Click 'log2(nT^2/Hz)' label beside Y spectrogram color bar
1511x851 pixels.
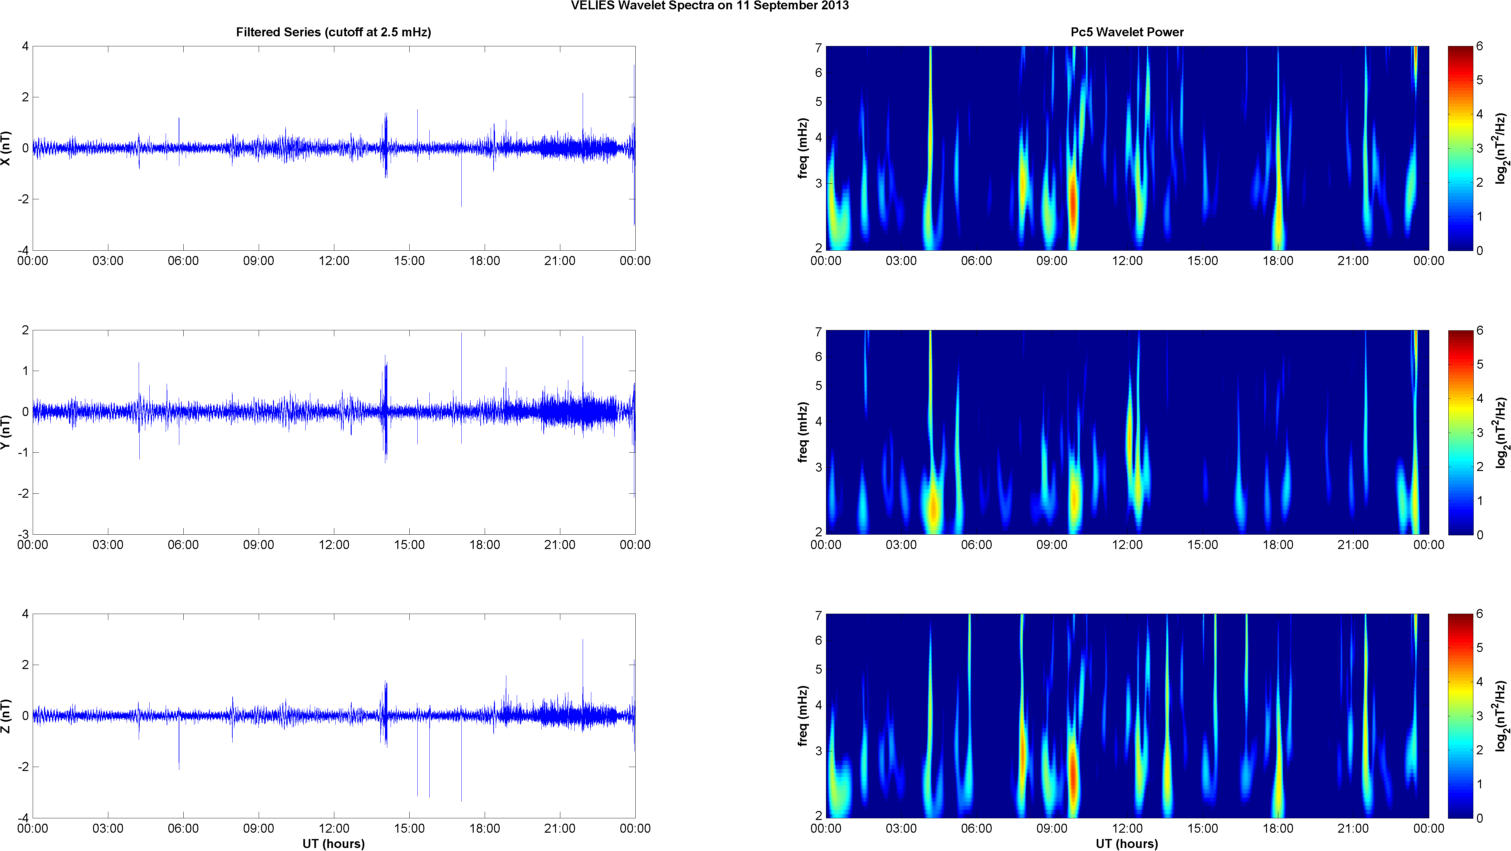(1501, 432)
